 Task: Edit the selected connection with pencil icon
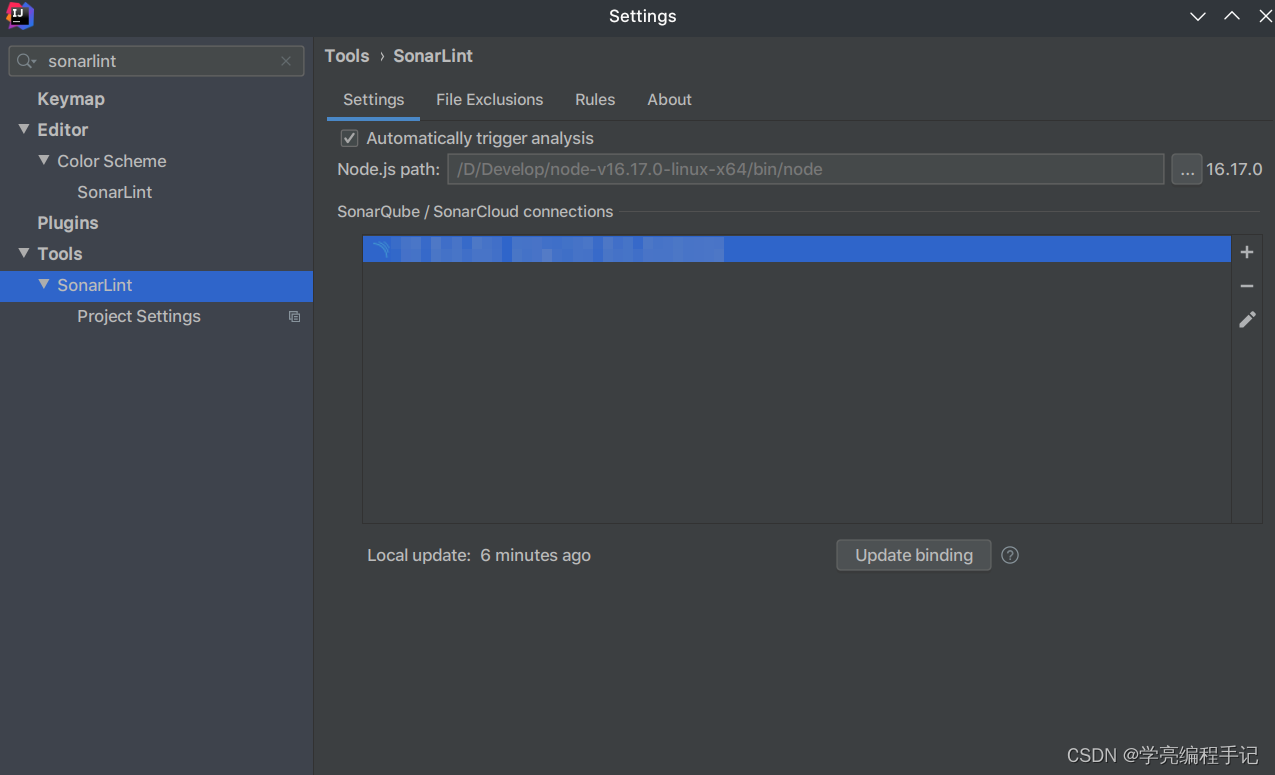tap(1246, 319)
